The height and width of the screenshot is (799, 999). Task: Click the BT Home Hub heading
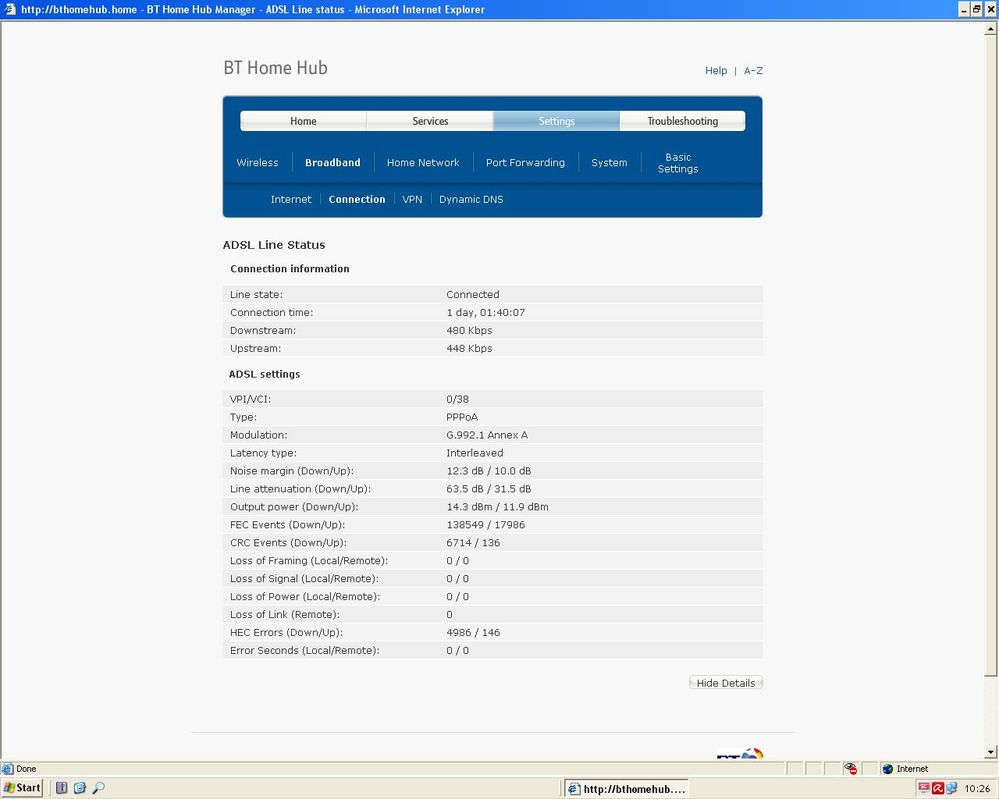(x=275, y=68)
